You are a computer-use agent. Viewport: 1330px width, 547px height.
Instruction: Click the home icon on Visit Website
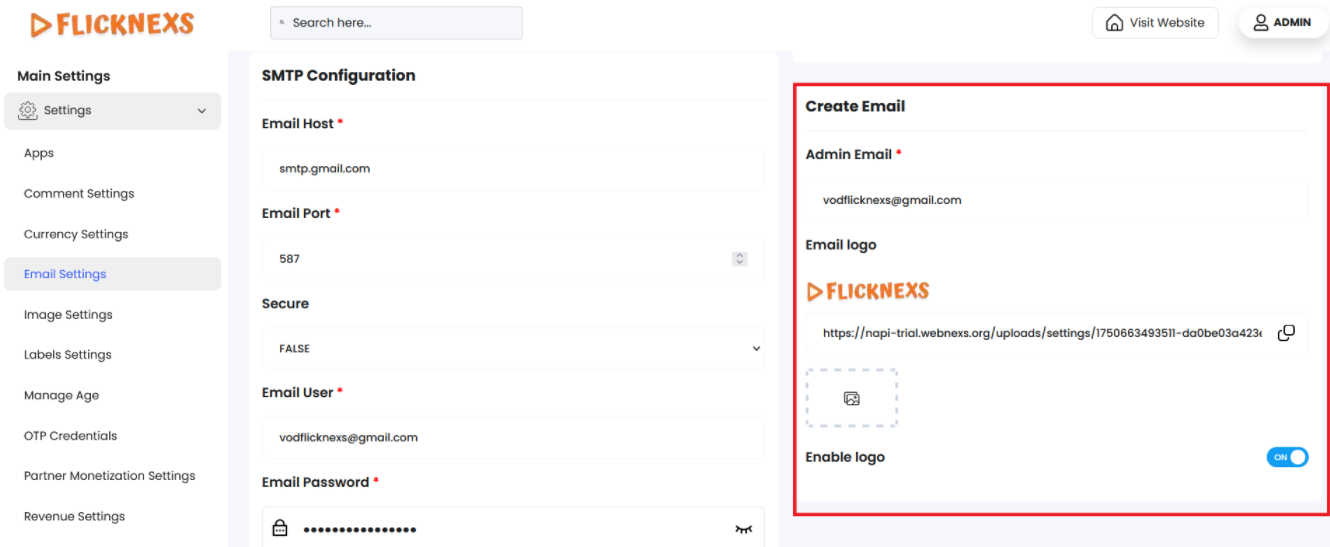[1114, 22]
